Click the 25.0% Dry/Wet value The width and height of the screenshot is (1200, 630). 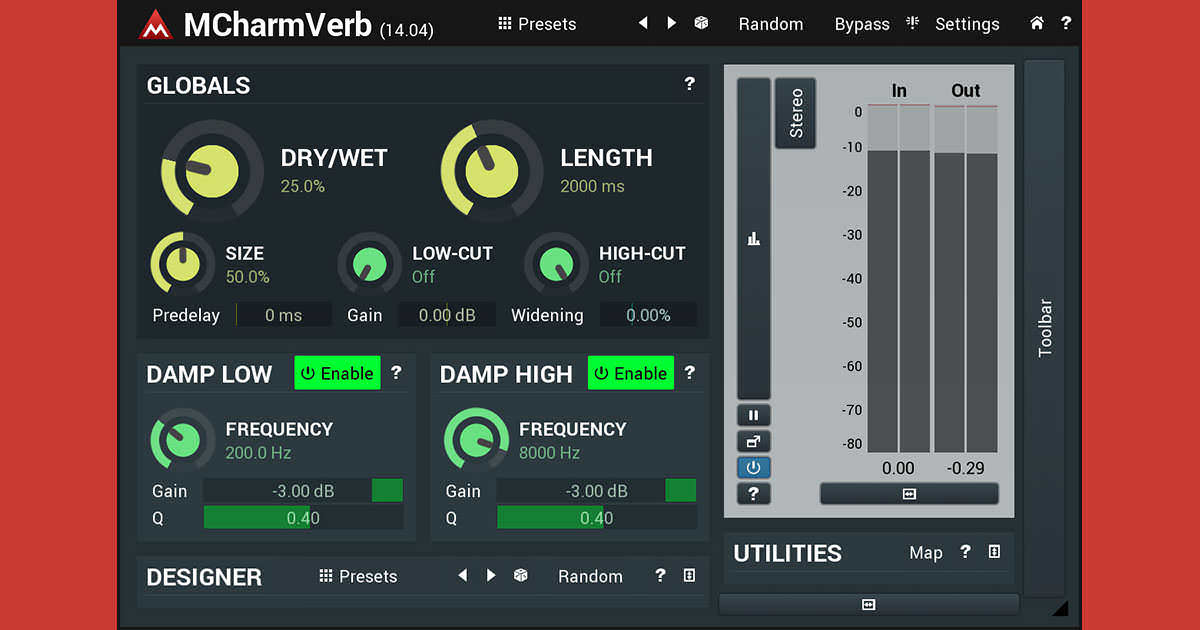[303, 186]
